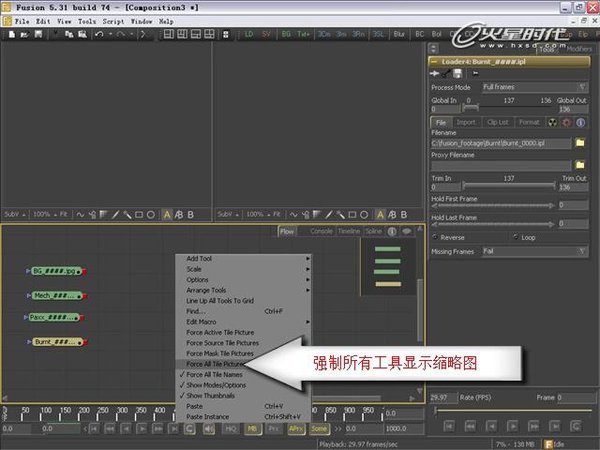
Task: Expand the Arrange Tools submenu
Action: 243,290
